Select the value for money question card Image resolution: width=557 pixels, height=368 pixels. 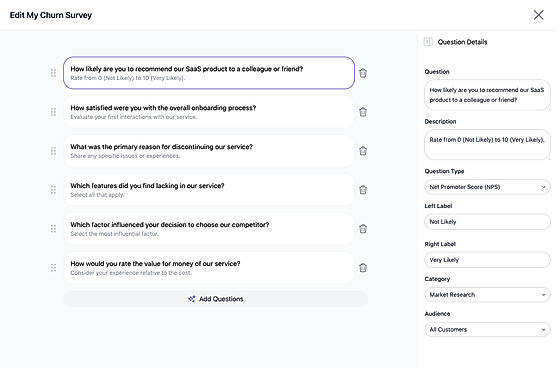(x=209, y=268)
